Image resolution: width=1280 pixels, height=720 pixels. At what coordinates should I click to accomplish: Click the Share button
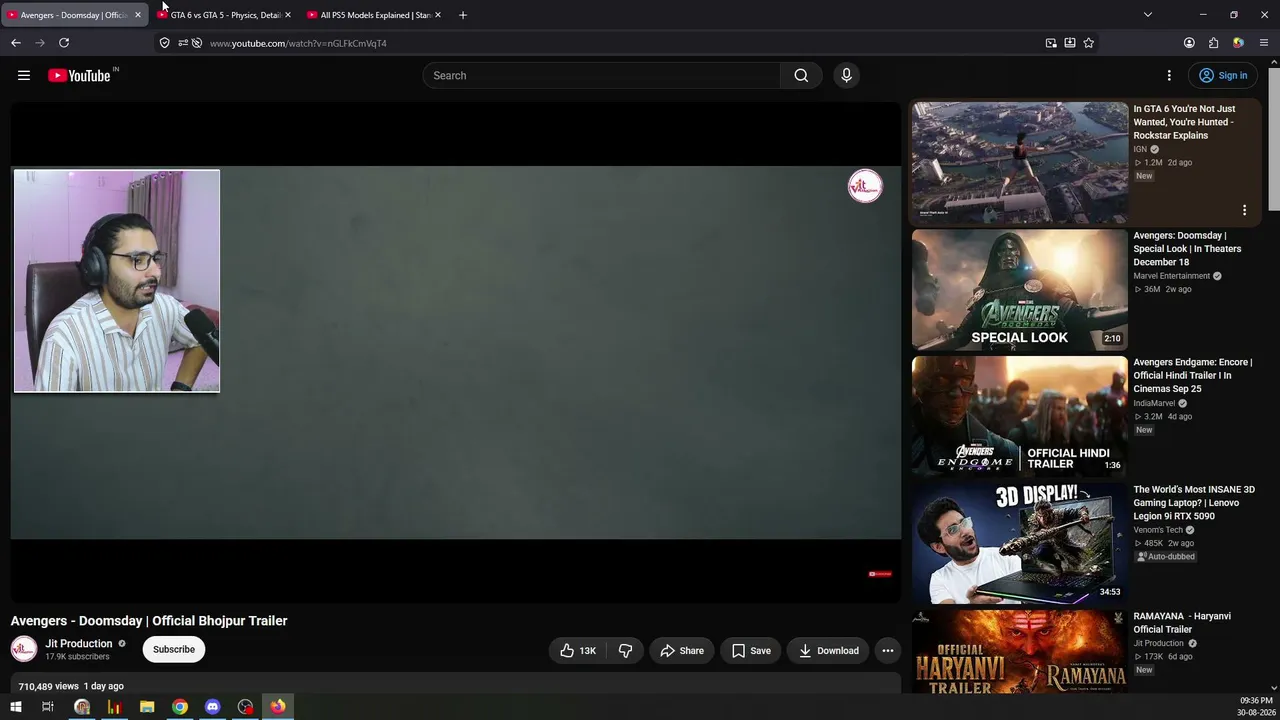(682, 651)
